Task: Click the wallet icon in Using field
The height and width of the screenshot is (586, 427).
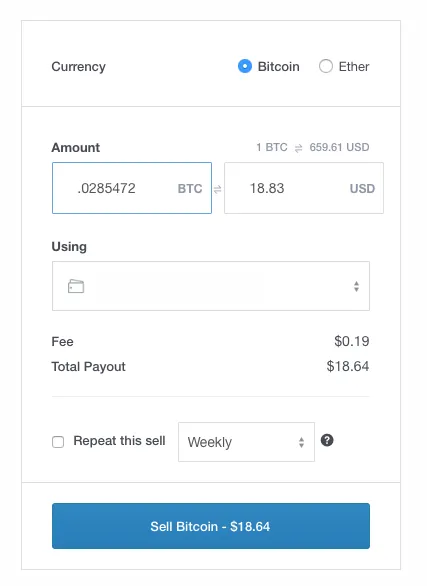Action: (x=76, y=286)
